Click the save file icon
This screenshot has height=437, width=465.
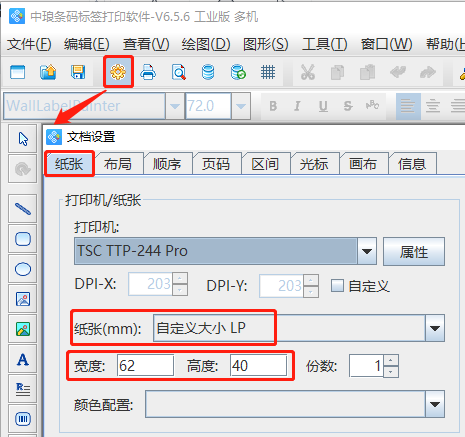(78, 72)
